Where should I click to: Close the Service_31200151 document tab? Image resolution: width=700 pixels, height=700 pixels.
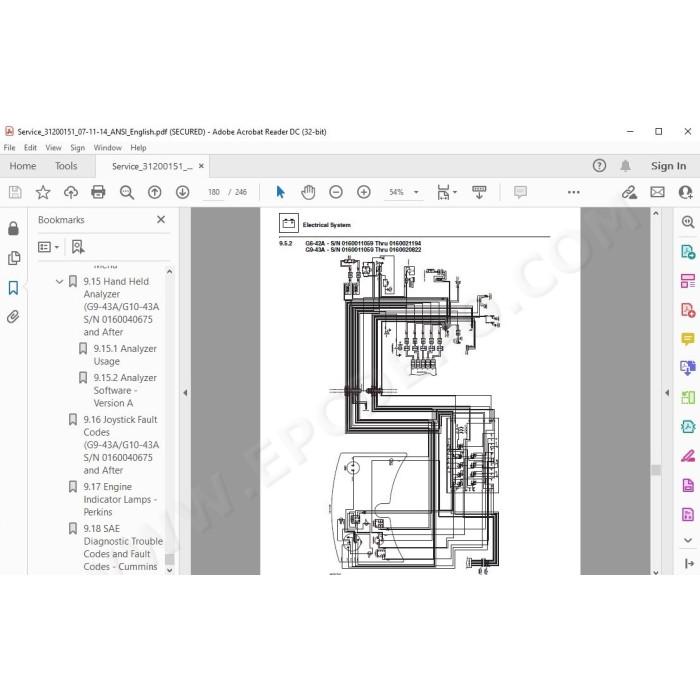(x=201, y=166)
